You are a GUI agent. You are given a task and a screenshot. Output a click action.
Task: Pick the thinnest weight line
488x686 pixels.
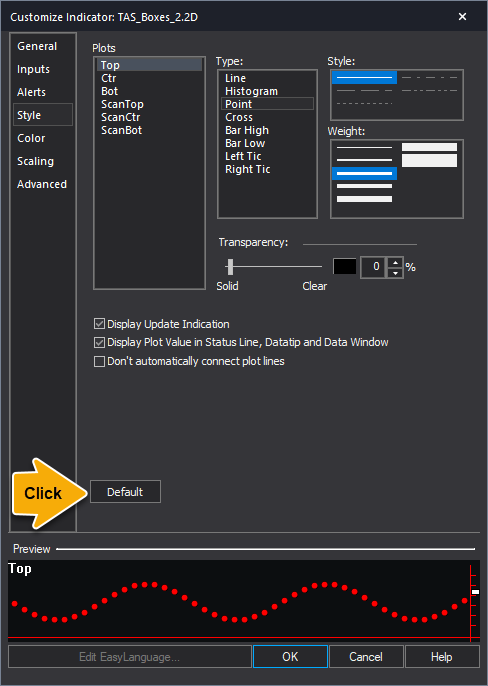click(x=364, y=147)
